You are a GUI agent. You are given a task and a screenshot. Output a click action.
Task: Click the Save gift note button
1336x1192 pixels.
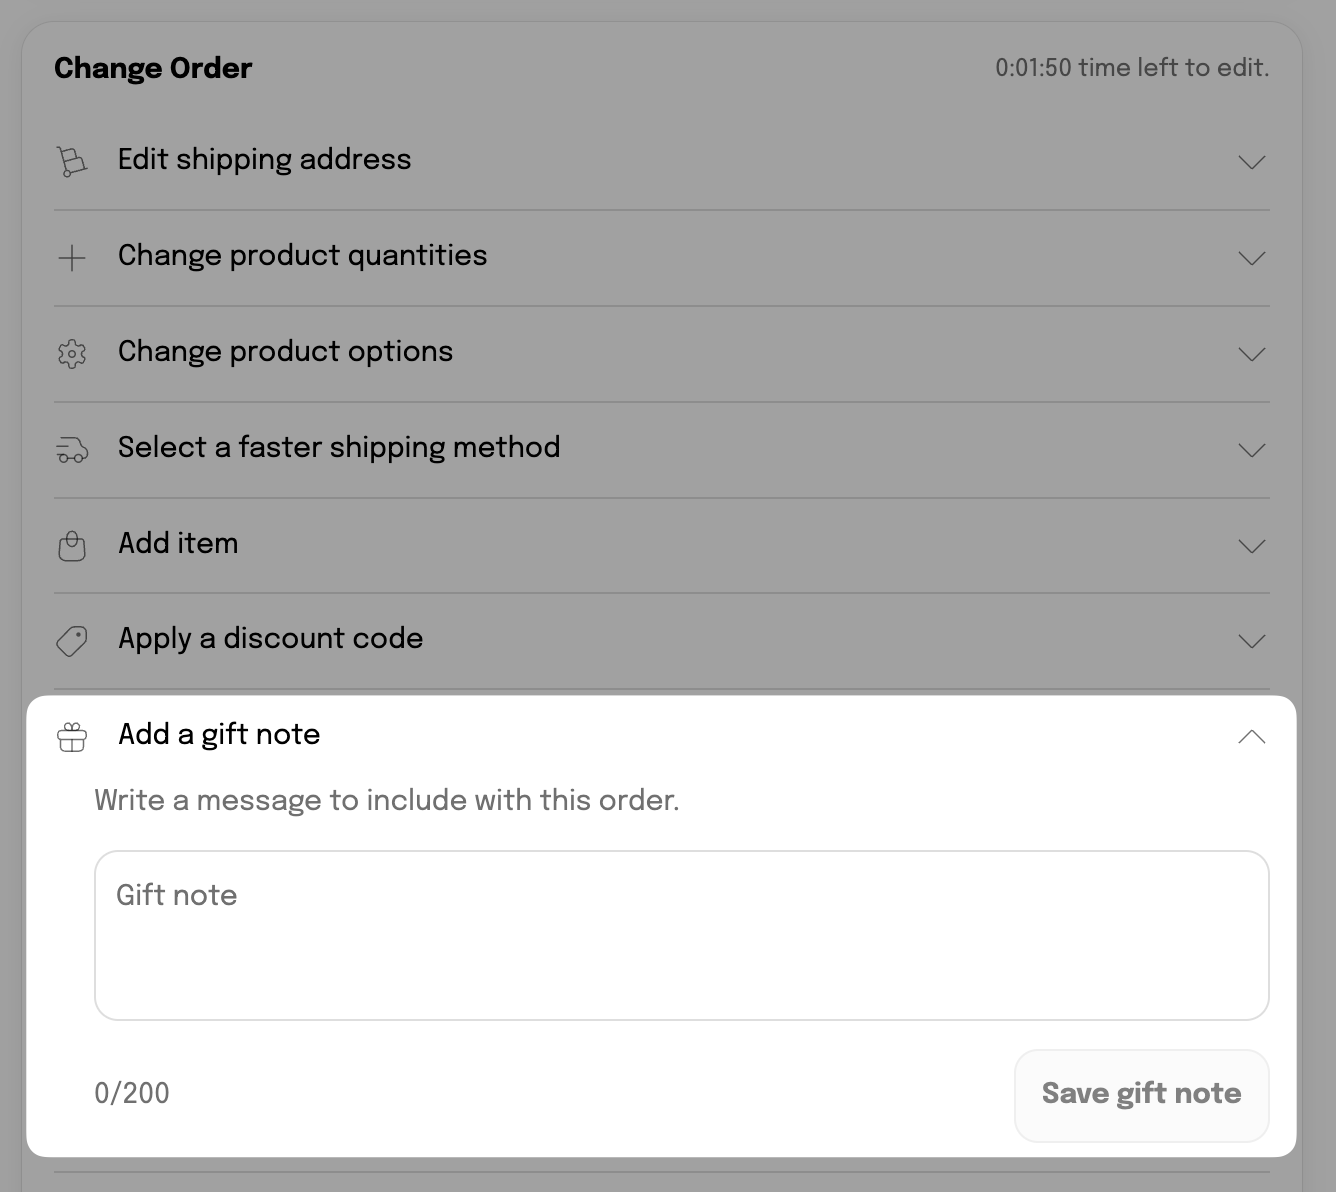coord(1142,1095)
